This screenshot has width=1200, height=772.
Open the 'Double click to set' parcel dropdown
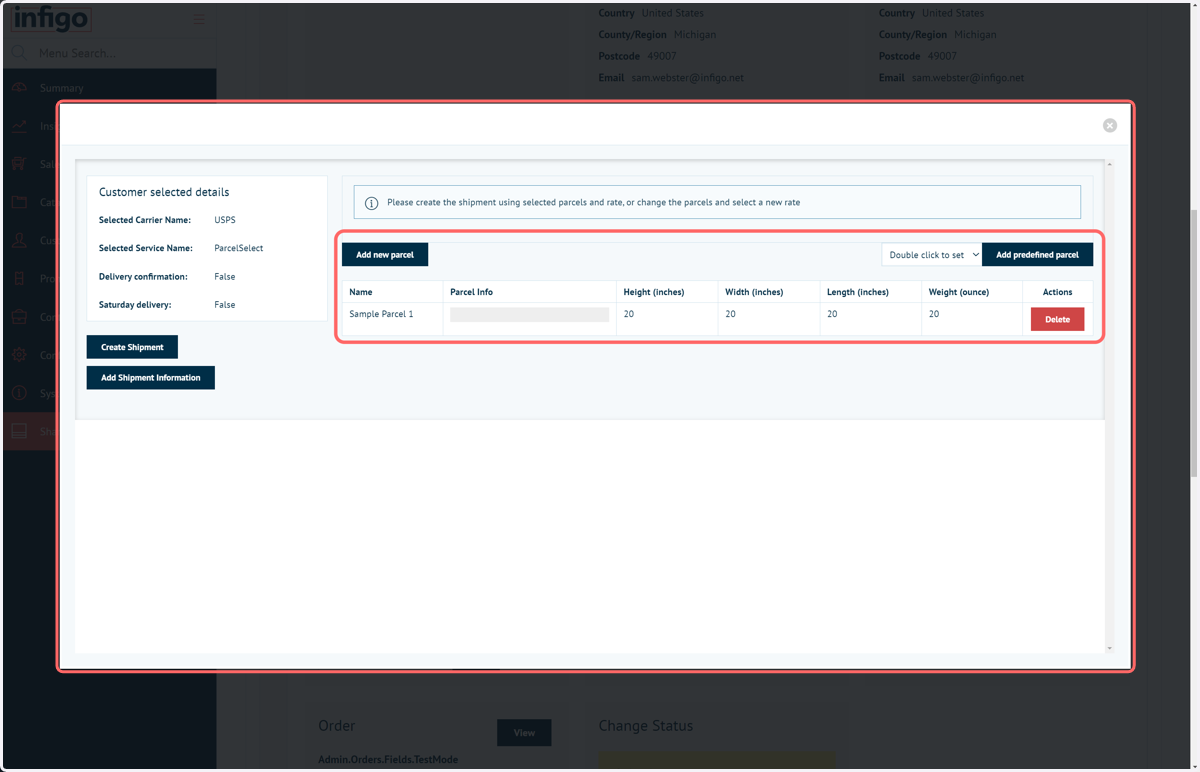[932, 255]
